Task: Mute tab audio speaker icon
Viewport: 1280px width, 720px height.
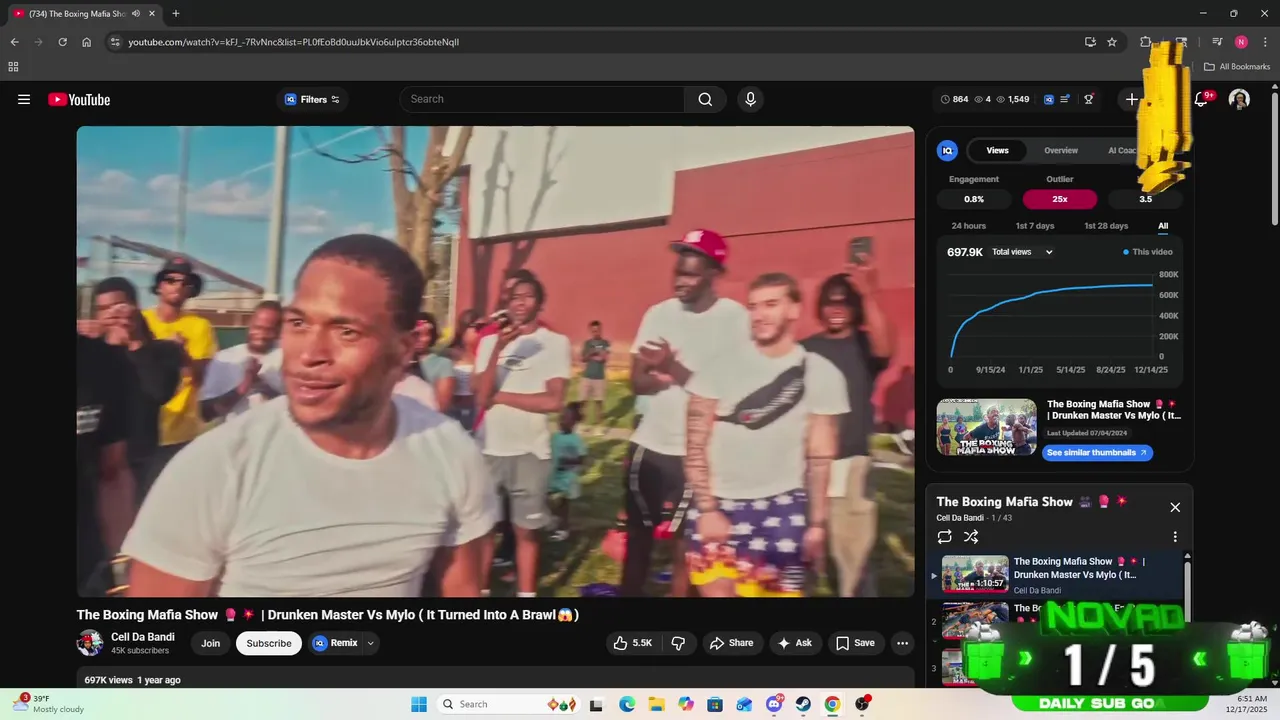Action: tap(136, 14)
